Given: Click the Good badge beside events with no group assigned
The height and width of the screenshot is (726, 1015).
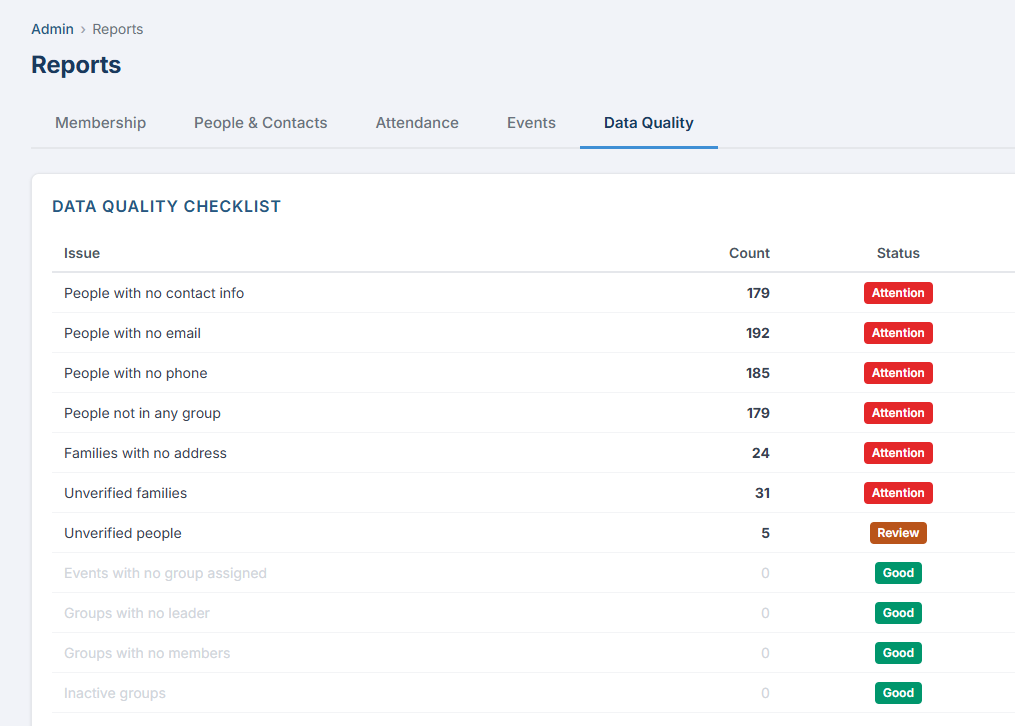Looking at the screenshot, I should [x=897, y=572].
